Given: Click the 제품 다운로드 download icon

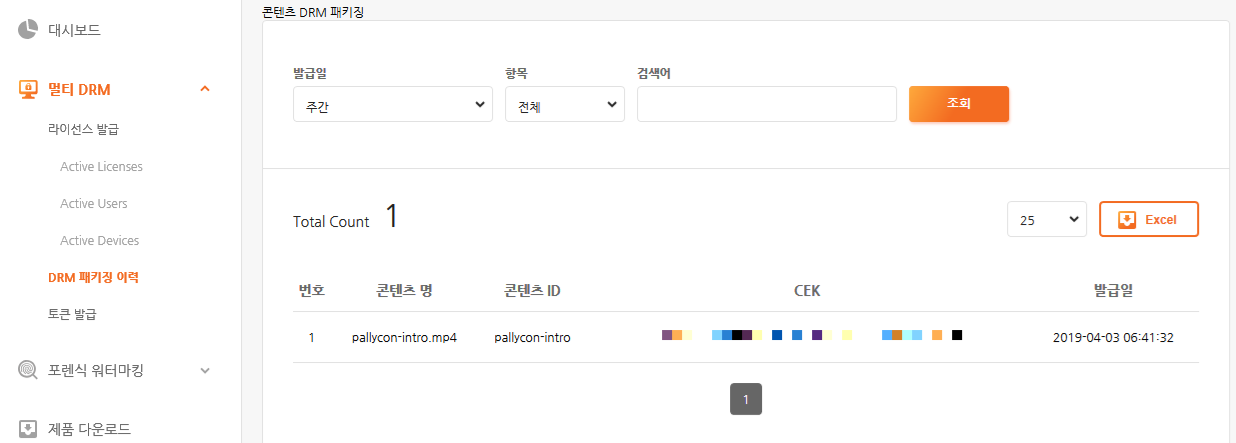Looking at the screenshot, I should pos(28,429).
